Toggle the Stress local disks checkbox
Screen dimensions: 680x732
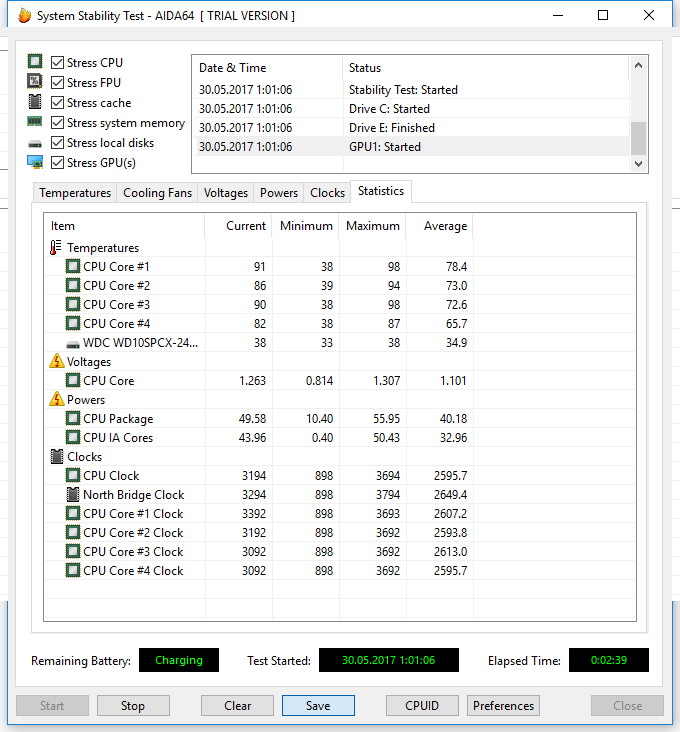click(57, 143)
